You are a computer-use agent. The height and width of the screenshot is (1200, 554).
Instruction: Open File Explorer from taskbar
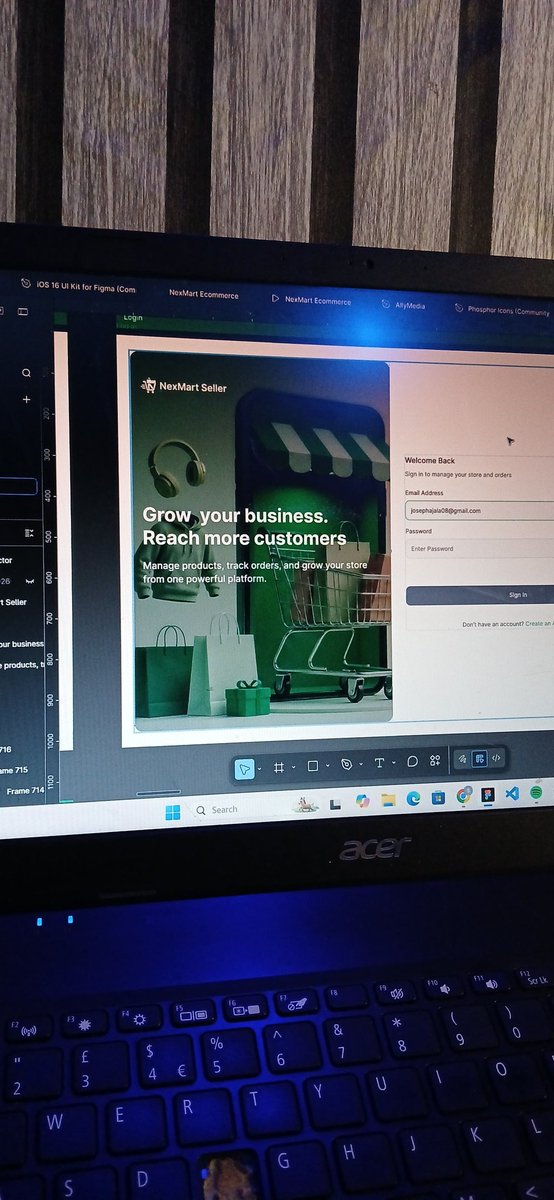coord(387,800)
